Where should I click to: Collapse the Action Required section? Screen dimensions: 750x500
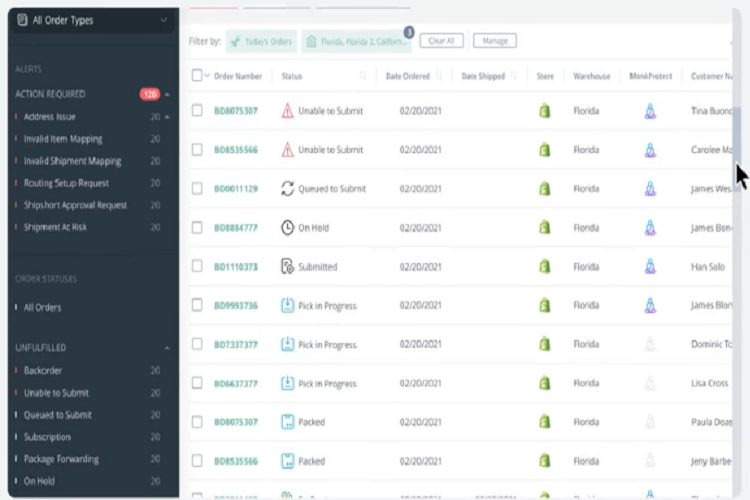(x=167, y=94)
